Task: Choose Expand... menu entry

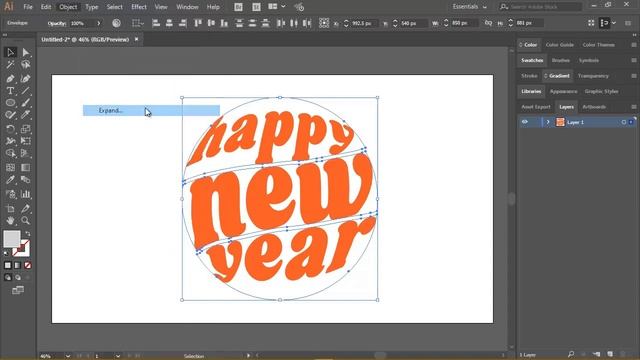Action: pyautogui.click(x=151, y=111)
